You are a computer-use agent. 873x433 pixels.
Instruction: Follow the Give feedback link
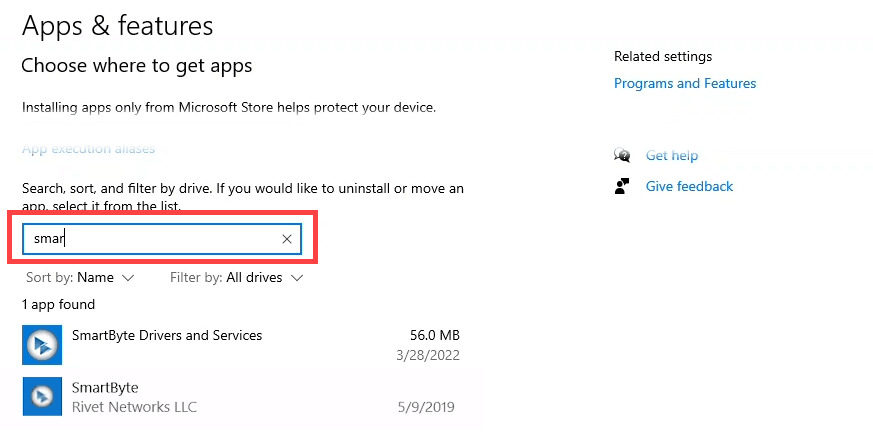pyautogui.click(x=689, y=186)
